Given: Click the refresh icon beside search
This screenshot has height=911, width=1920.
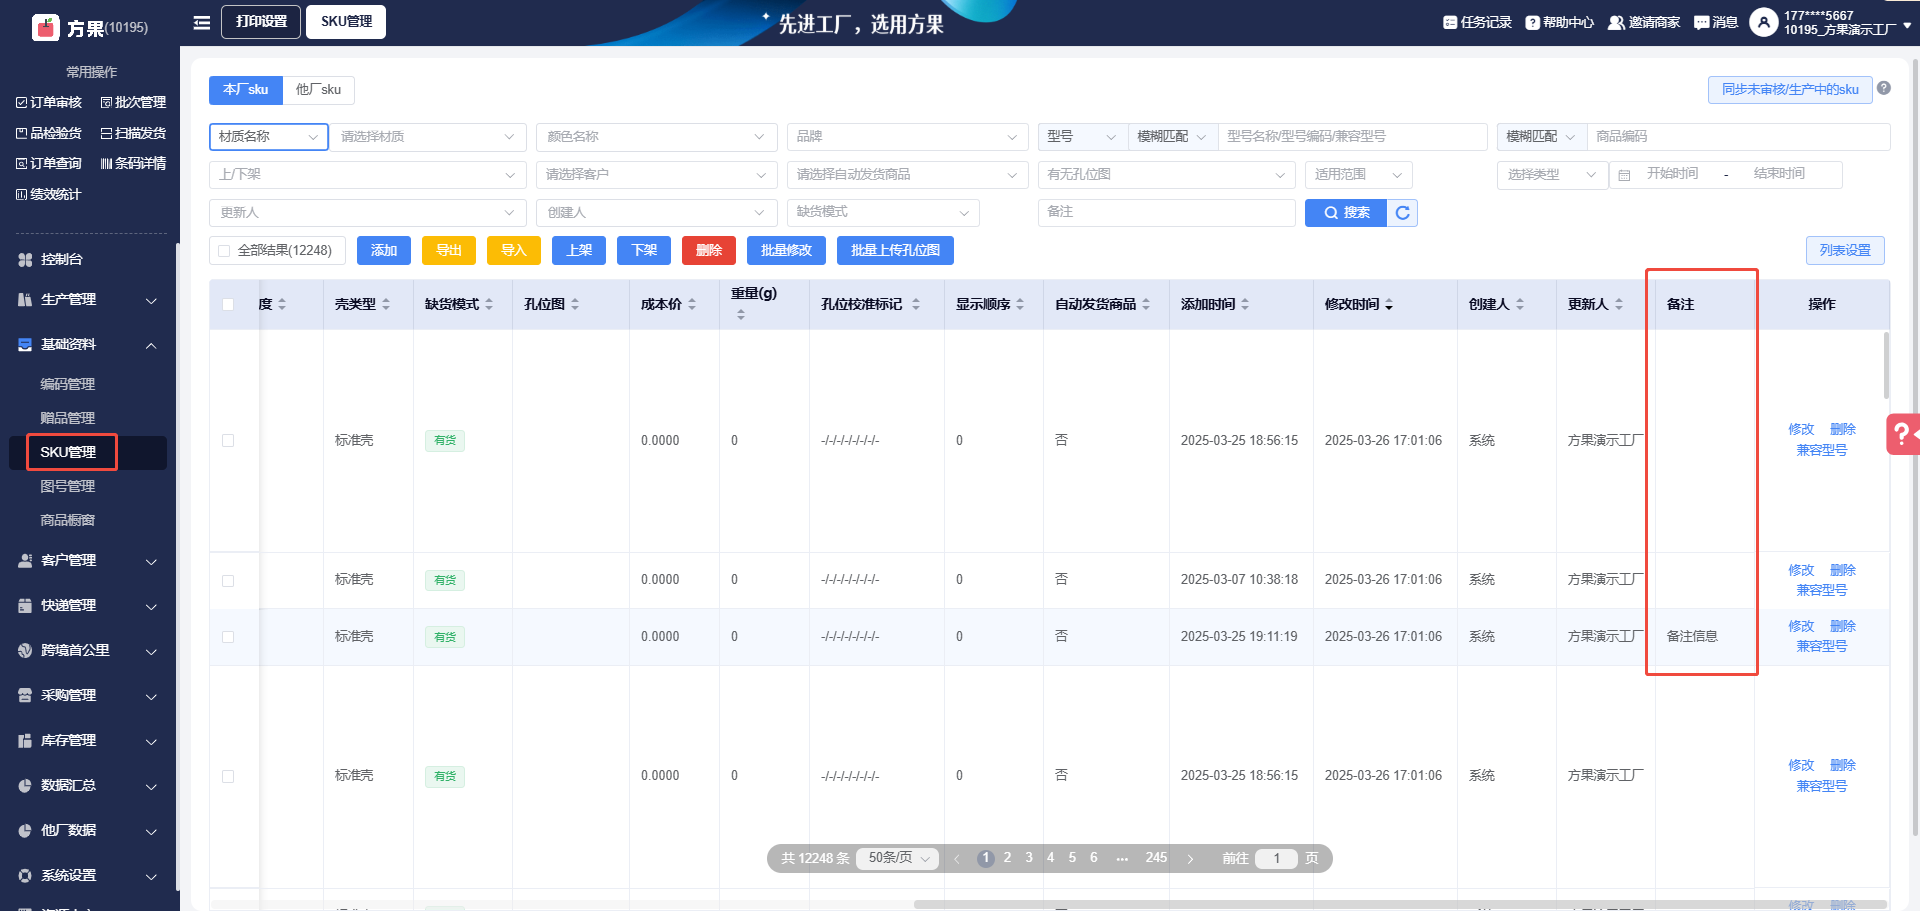Looking at the screenshot, I should (1402, 213).
